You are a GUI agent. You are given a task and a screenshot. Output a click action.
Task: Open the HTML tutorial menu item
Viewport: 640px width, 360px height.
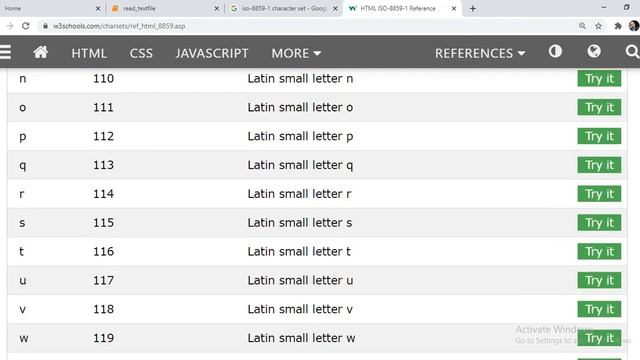[x=89, y=53]
